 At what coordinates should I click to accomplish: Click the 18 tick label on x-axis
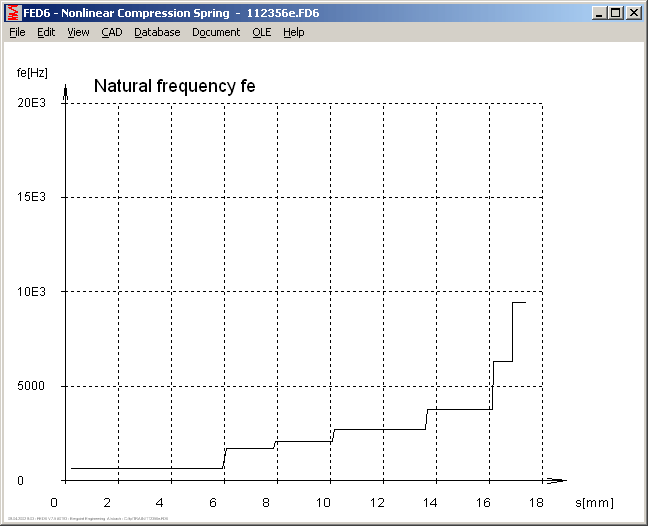tap(535, 502)
